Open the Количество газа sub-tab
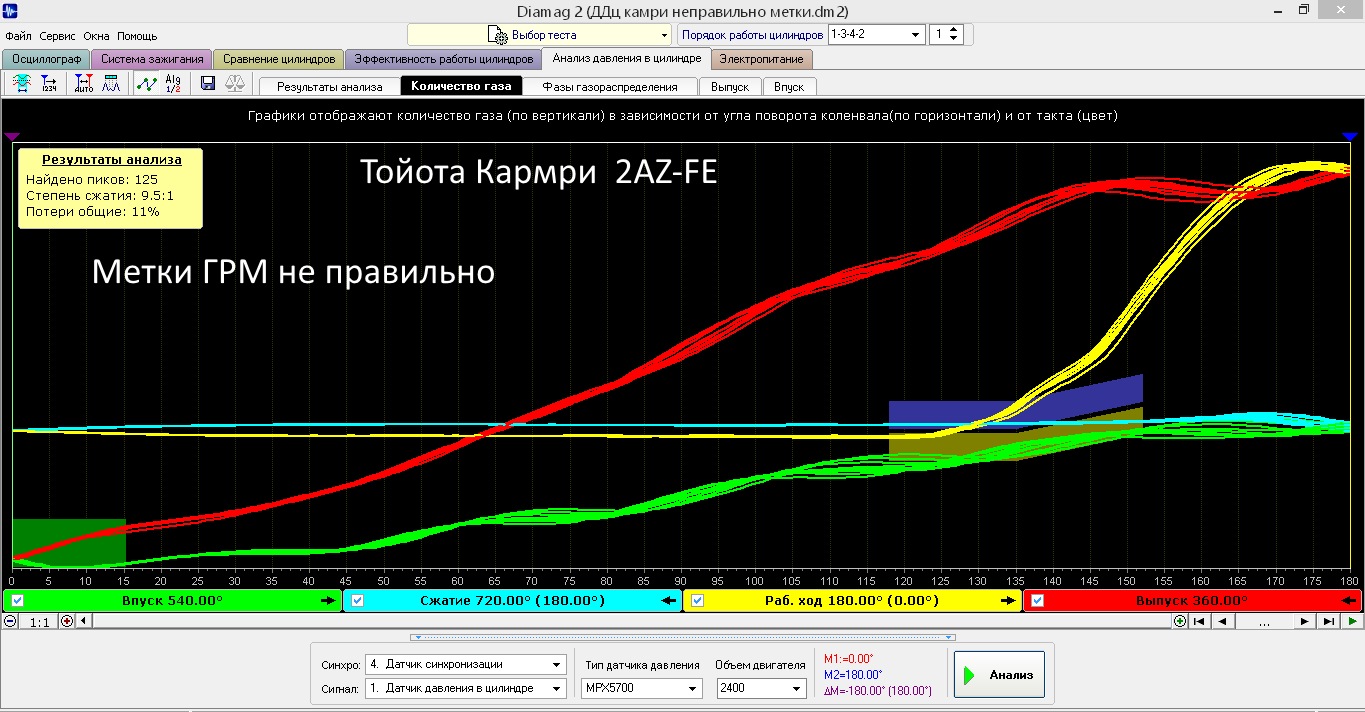The height and width of the screenshot is (712, 1365). pyautogui.click(x=461, y=86)
